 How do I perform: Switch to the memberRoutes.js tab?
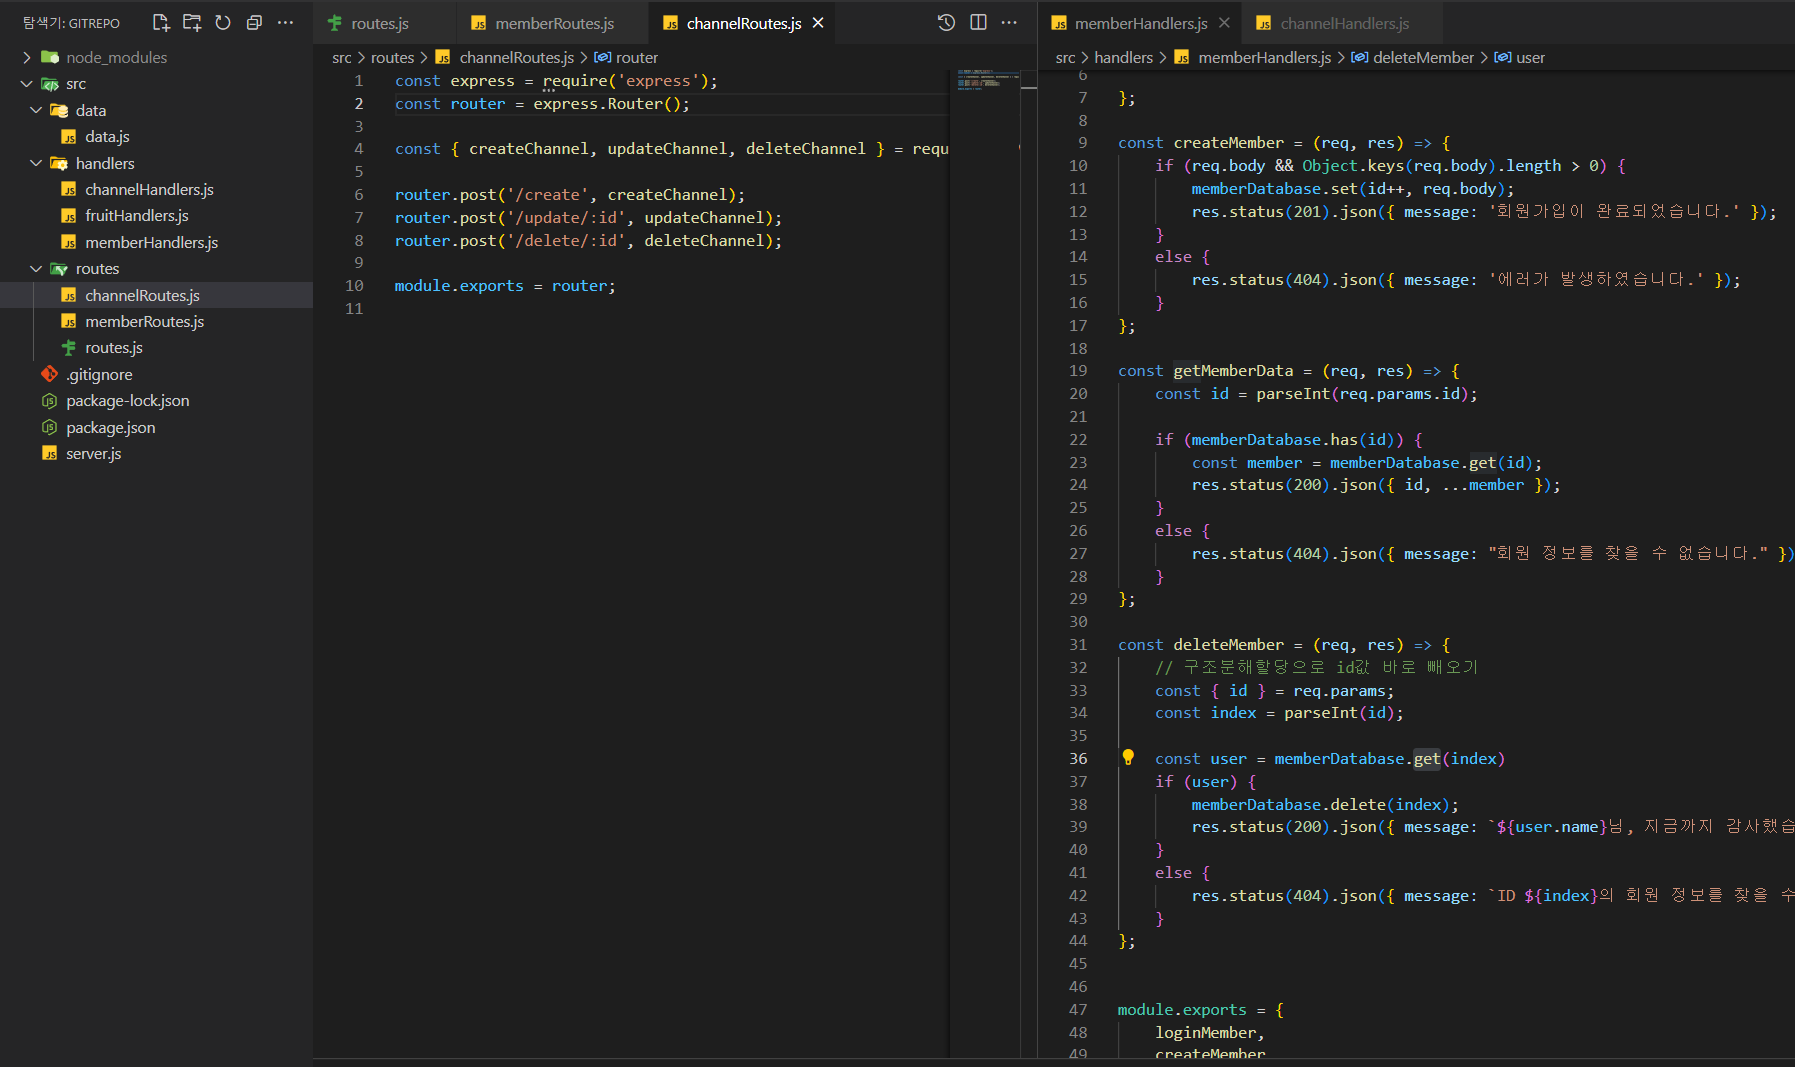(554, 23)
